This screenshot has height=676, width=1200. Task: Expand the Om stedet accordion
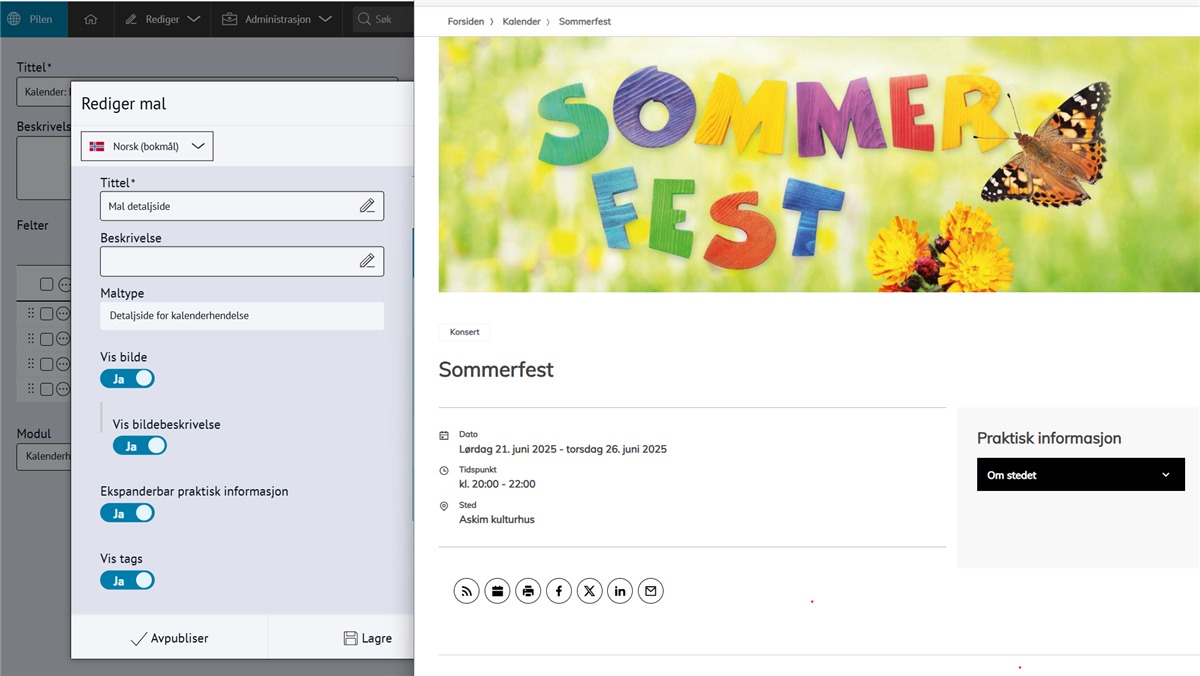1078,475
